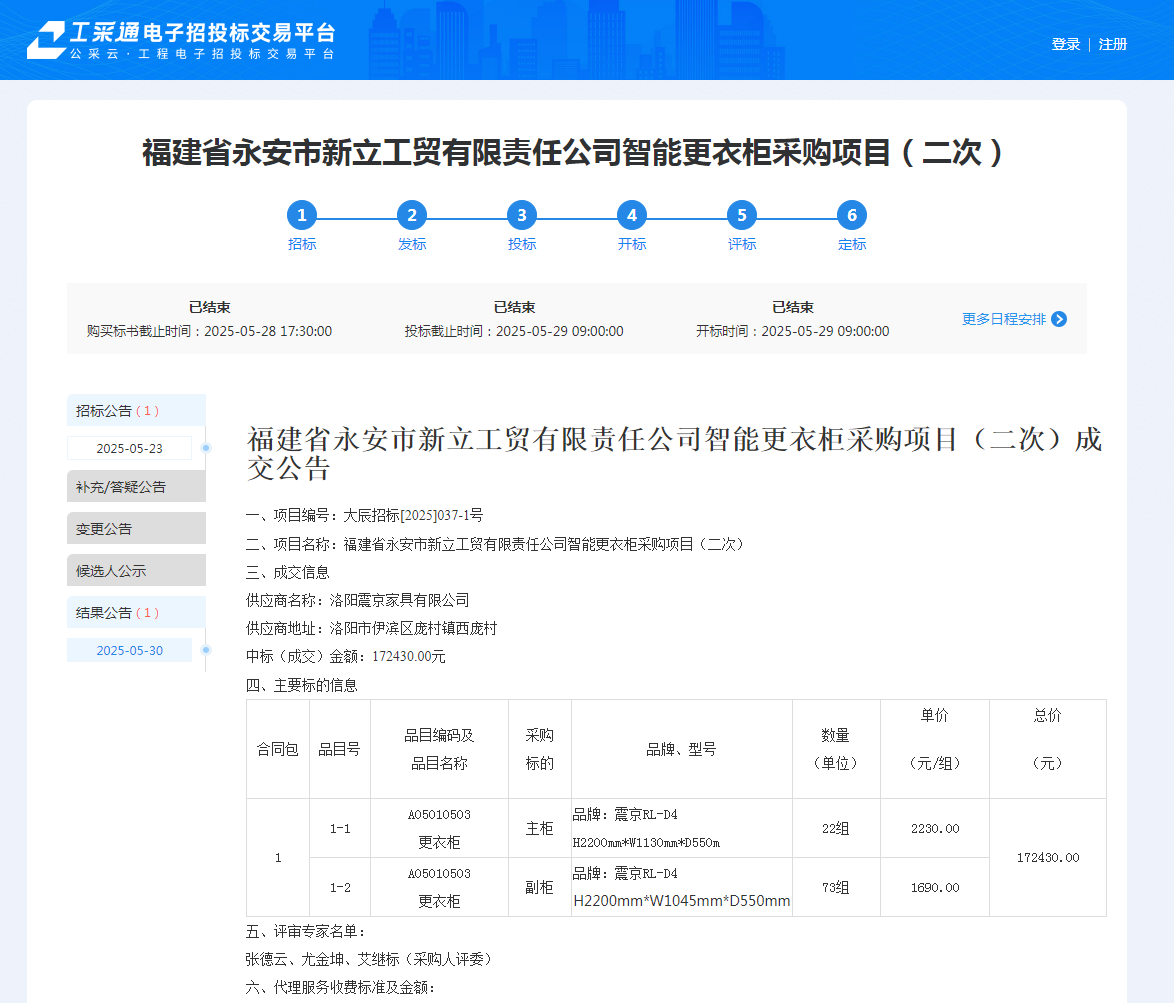Click step 3 投标 circle
Image resolution: width=1174 pixels, height=1003 pixels.
tap(522, 216)
